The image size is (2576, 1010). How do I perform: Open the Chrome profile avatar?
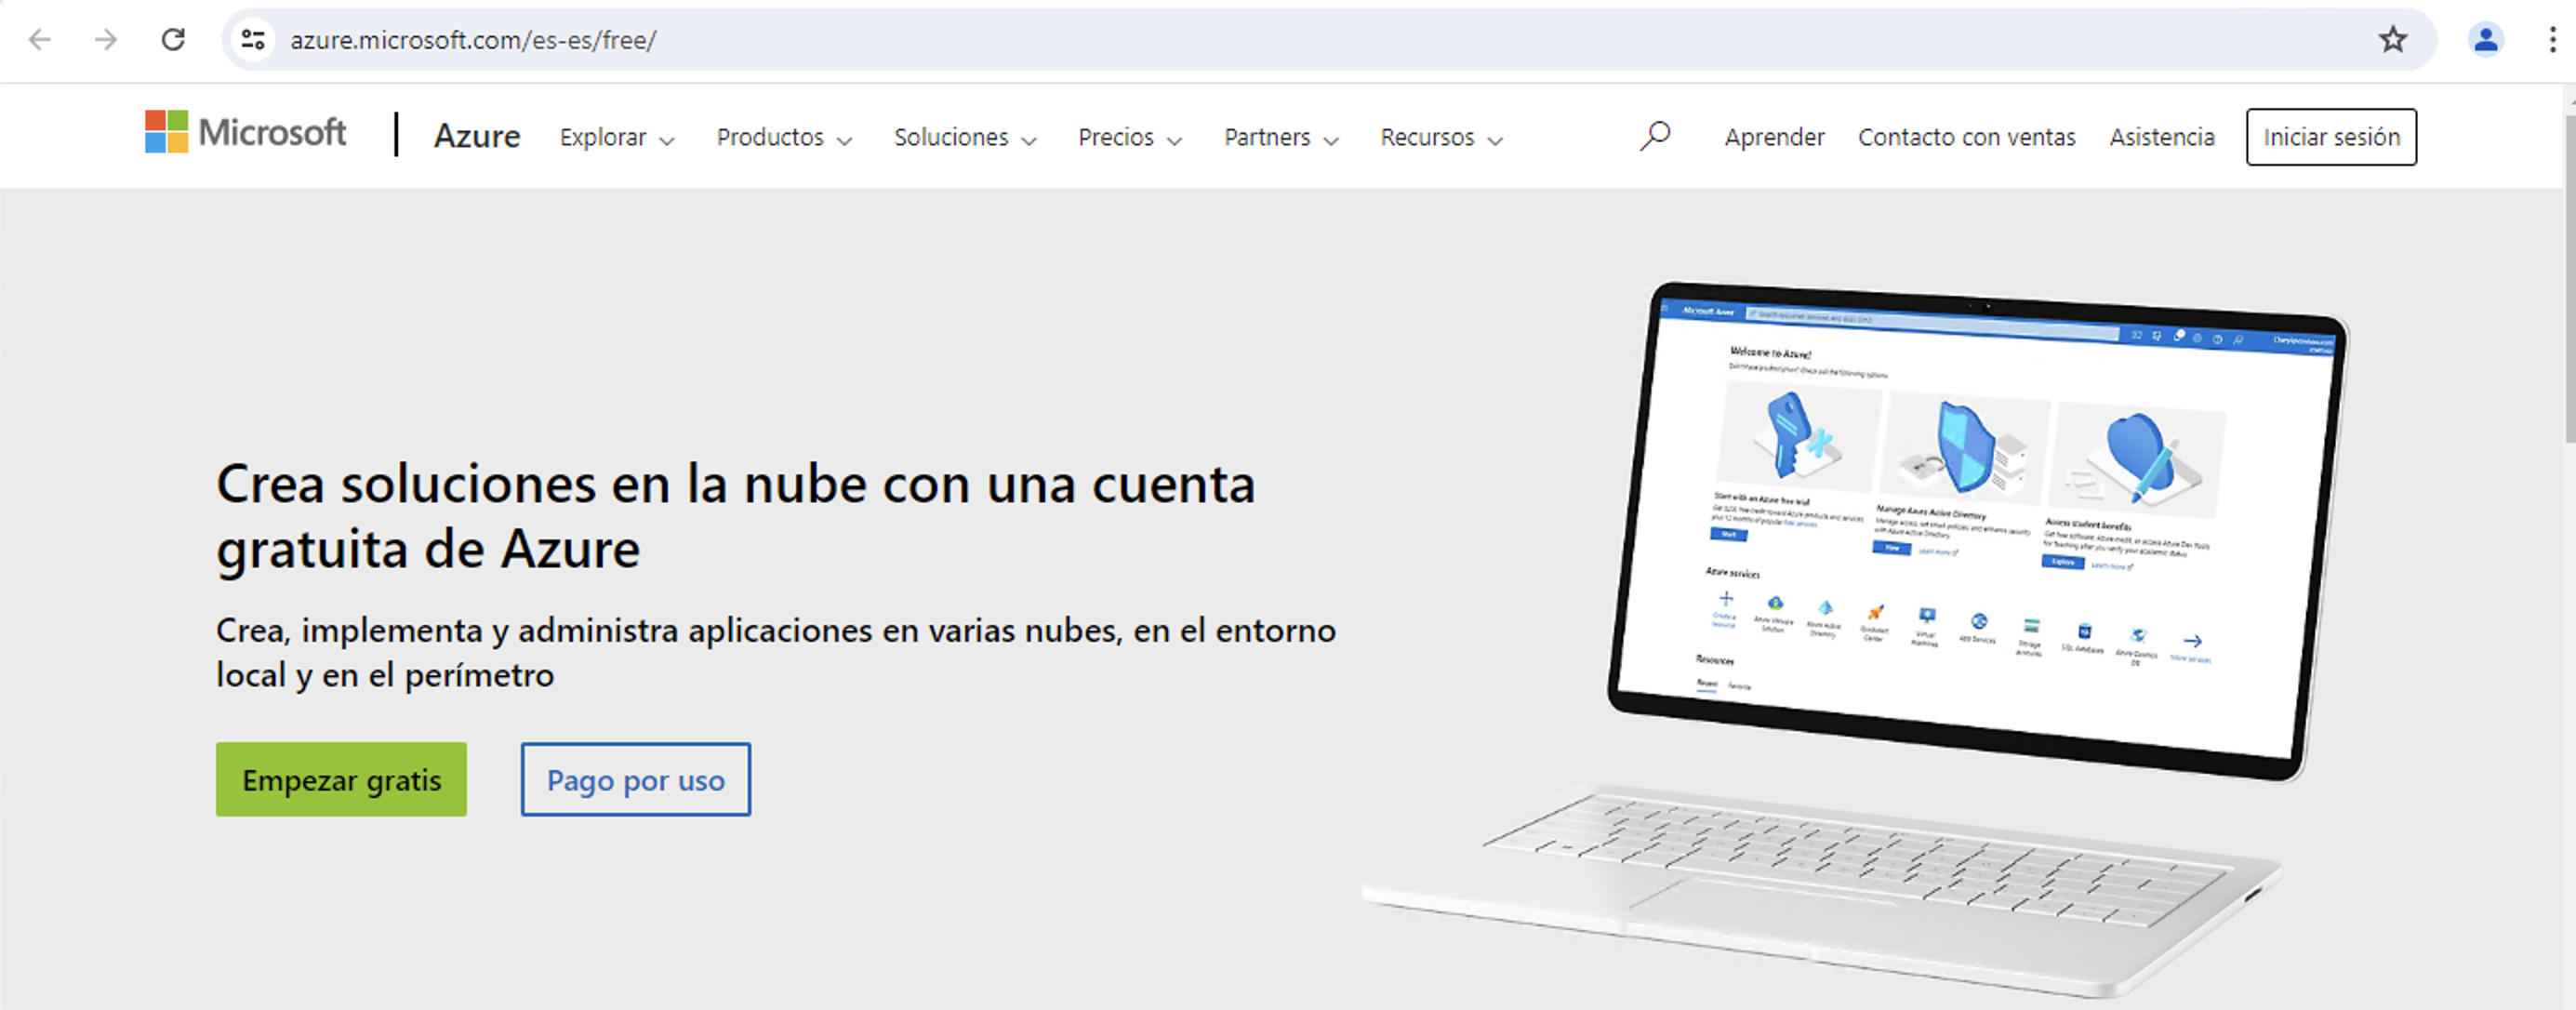tap(2486, 40)
